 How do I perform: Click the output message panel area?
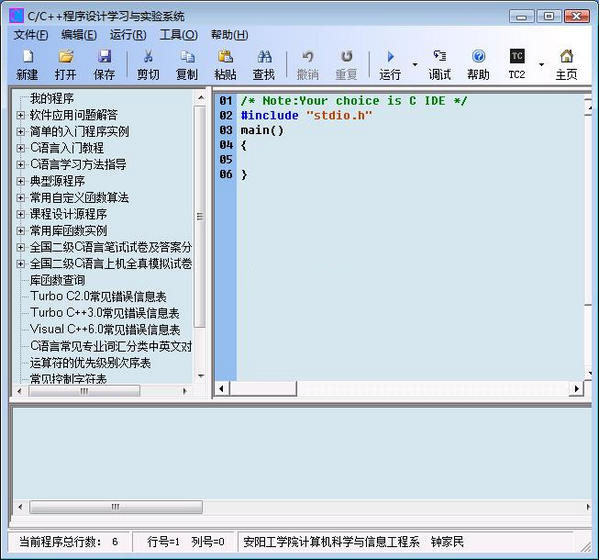[x=302, y=453]
